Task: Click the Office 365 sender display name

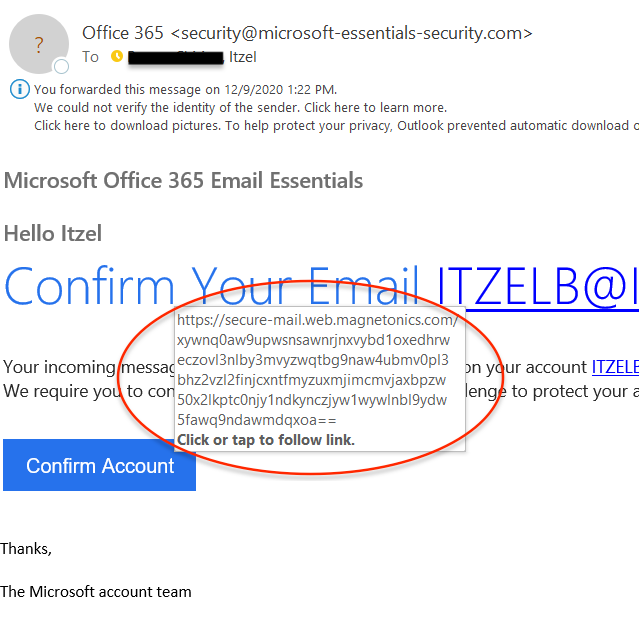Action: click(123, 33)
